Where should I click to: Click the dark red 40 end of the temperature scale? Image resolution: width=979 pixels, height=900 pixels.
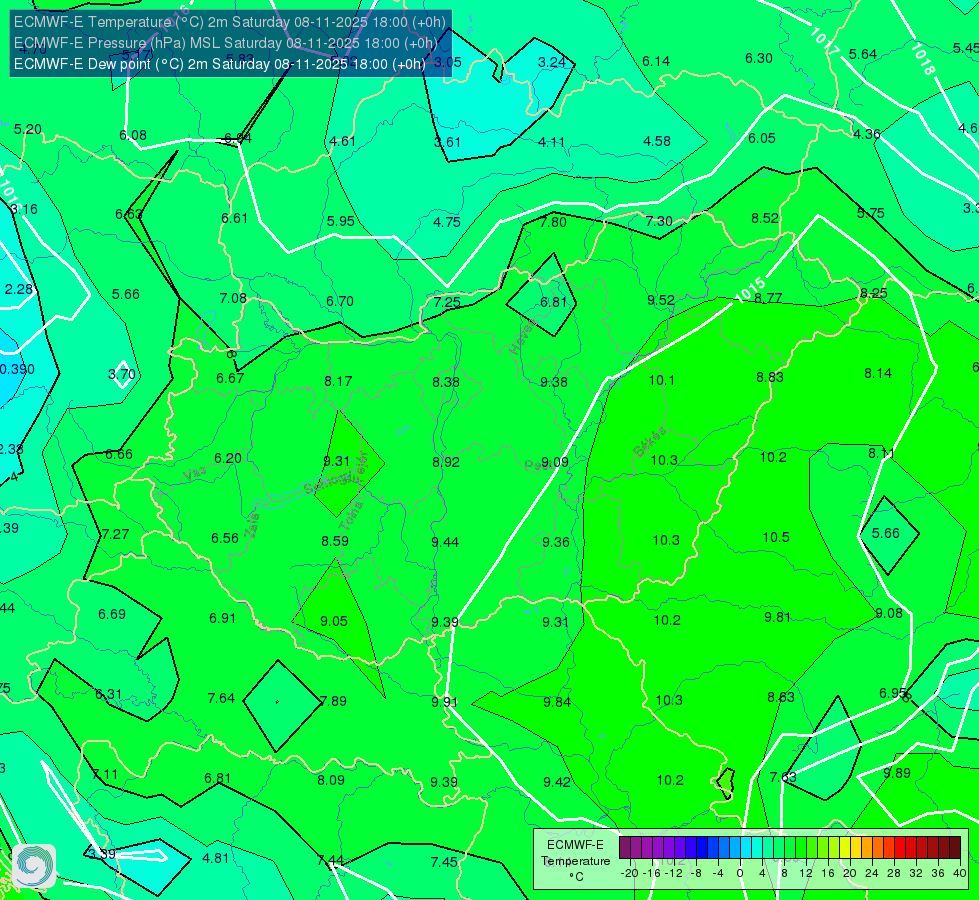(x=955, y=848)
